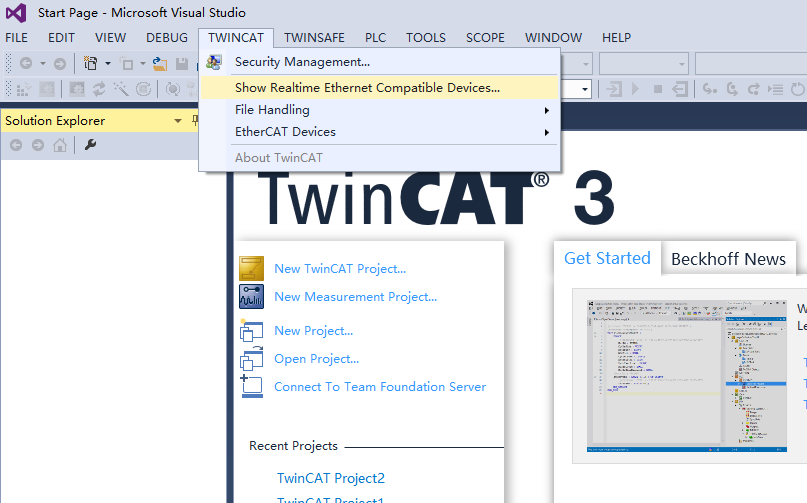Open the WINDOW menu

[x=553, y=38]
